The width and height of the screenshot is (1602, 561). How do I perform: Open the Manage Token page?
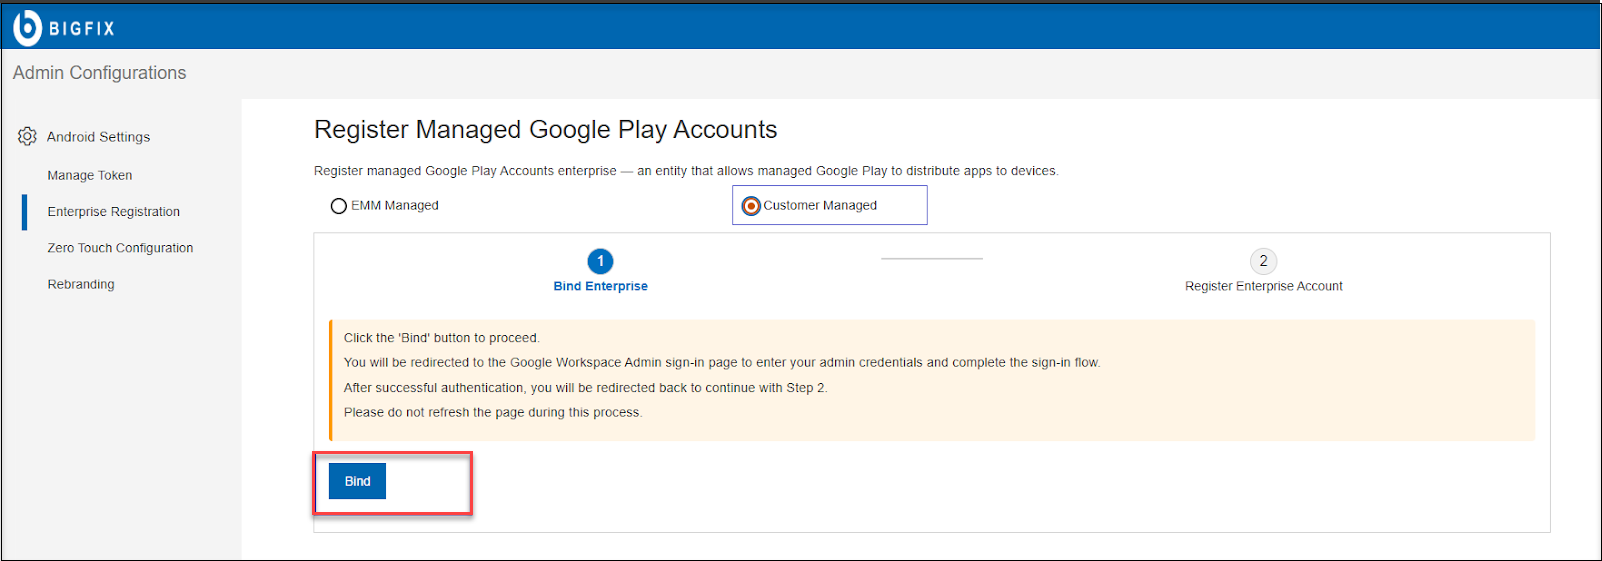[x=90, y=175]
